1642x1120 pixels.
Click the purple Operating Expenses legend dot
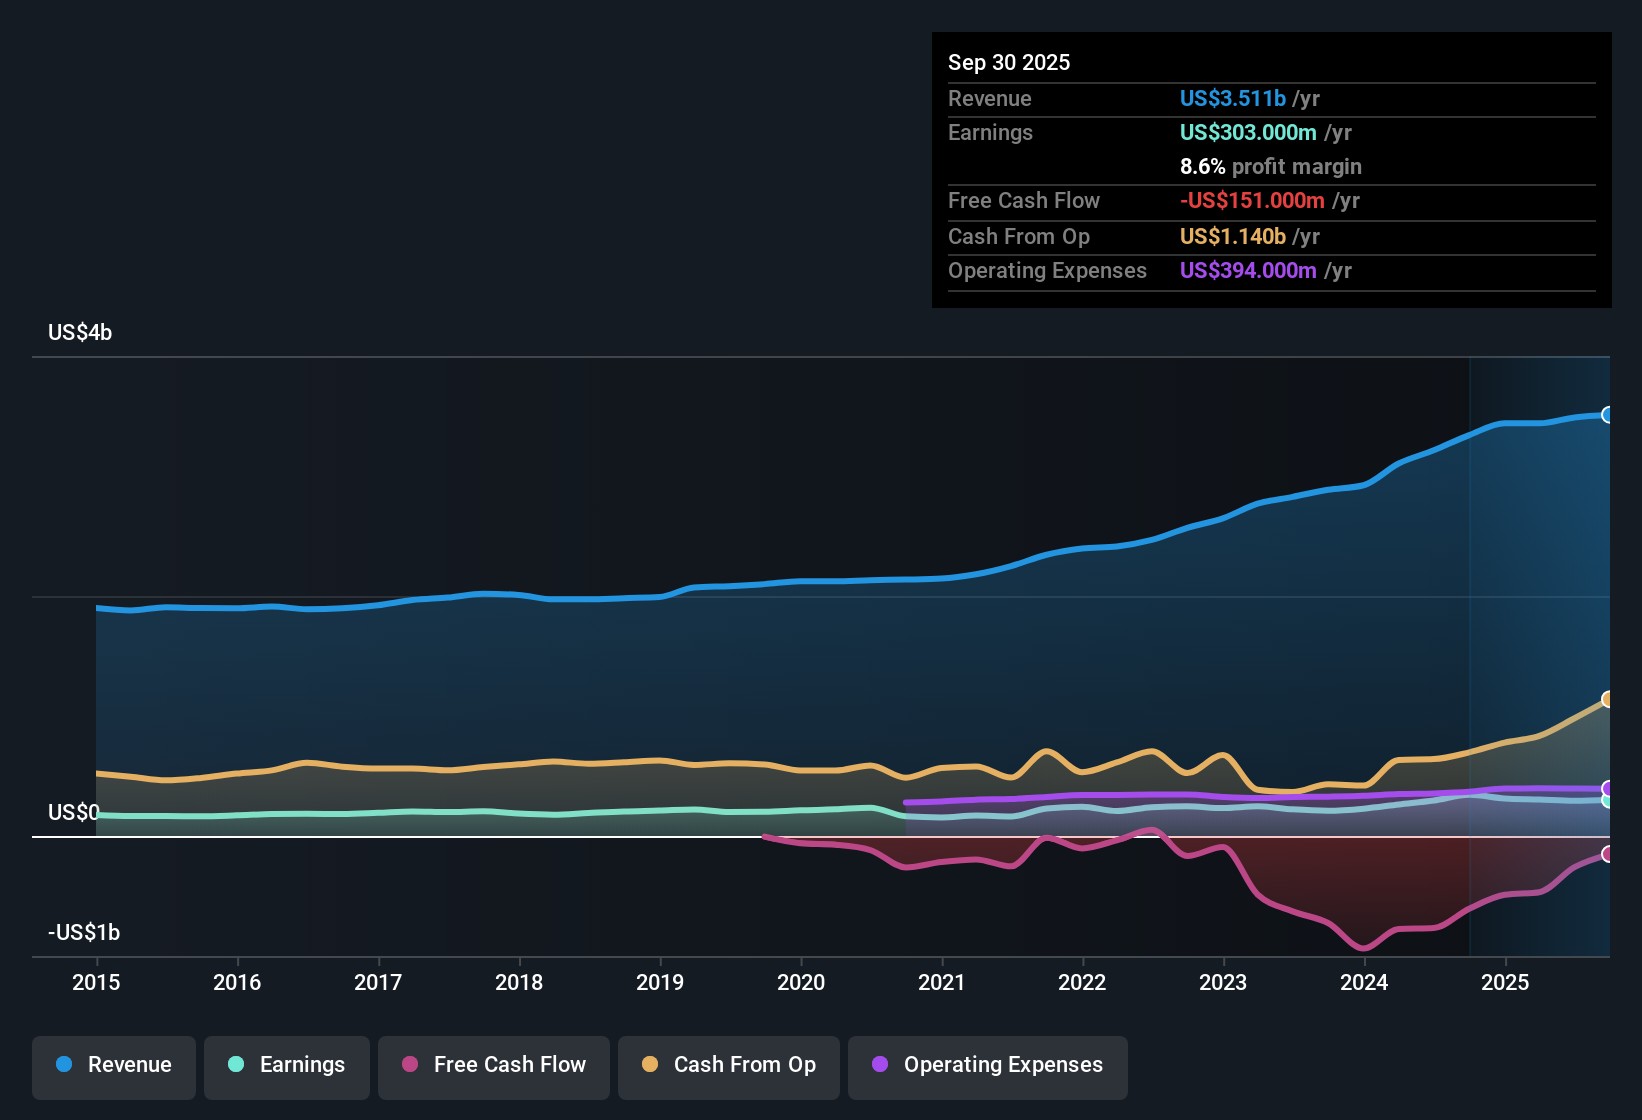coord(878,1065)
